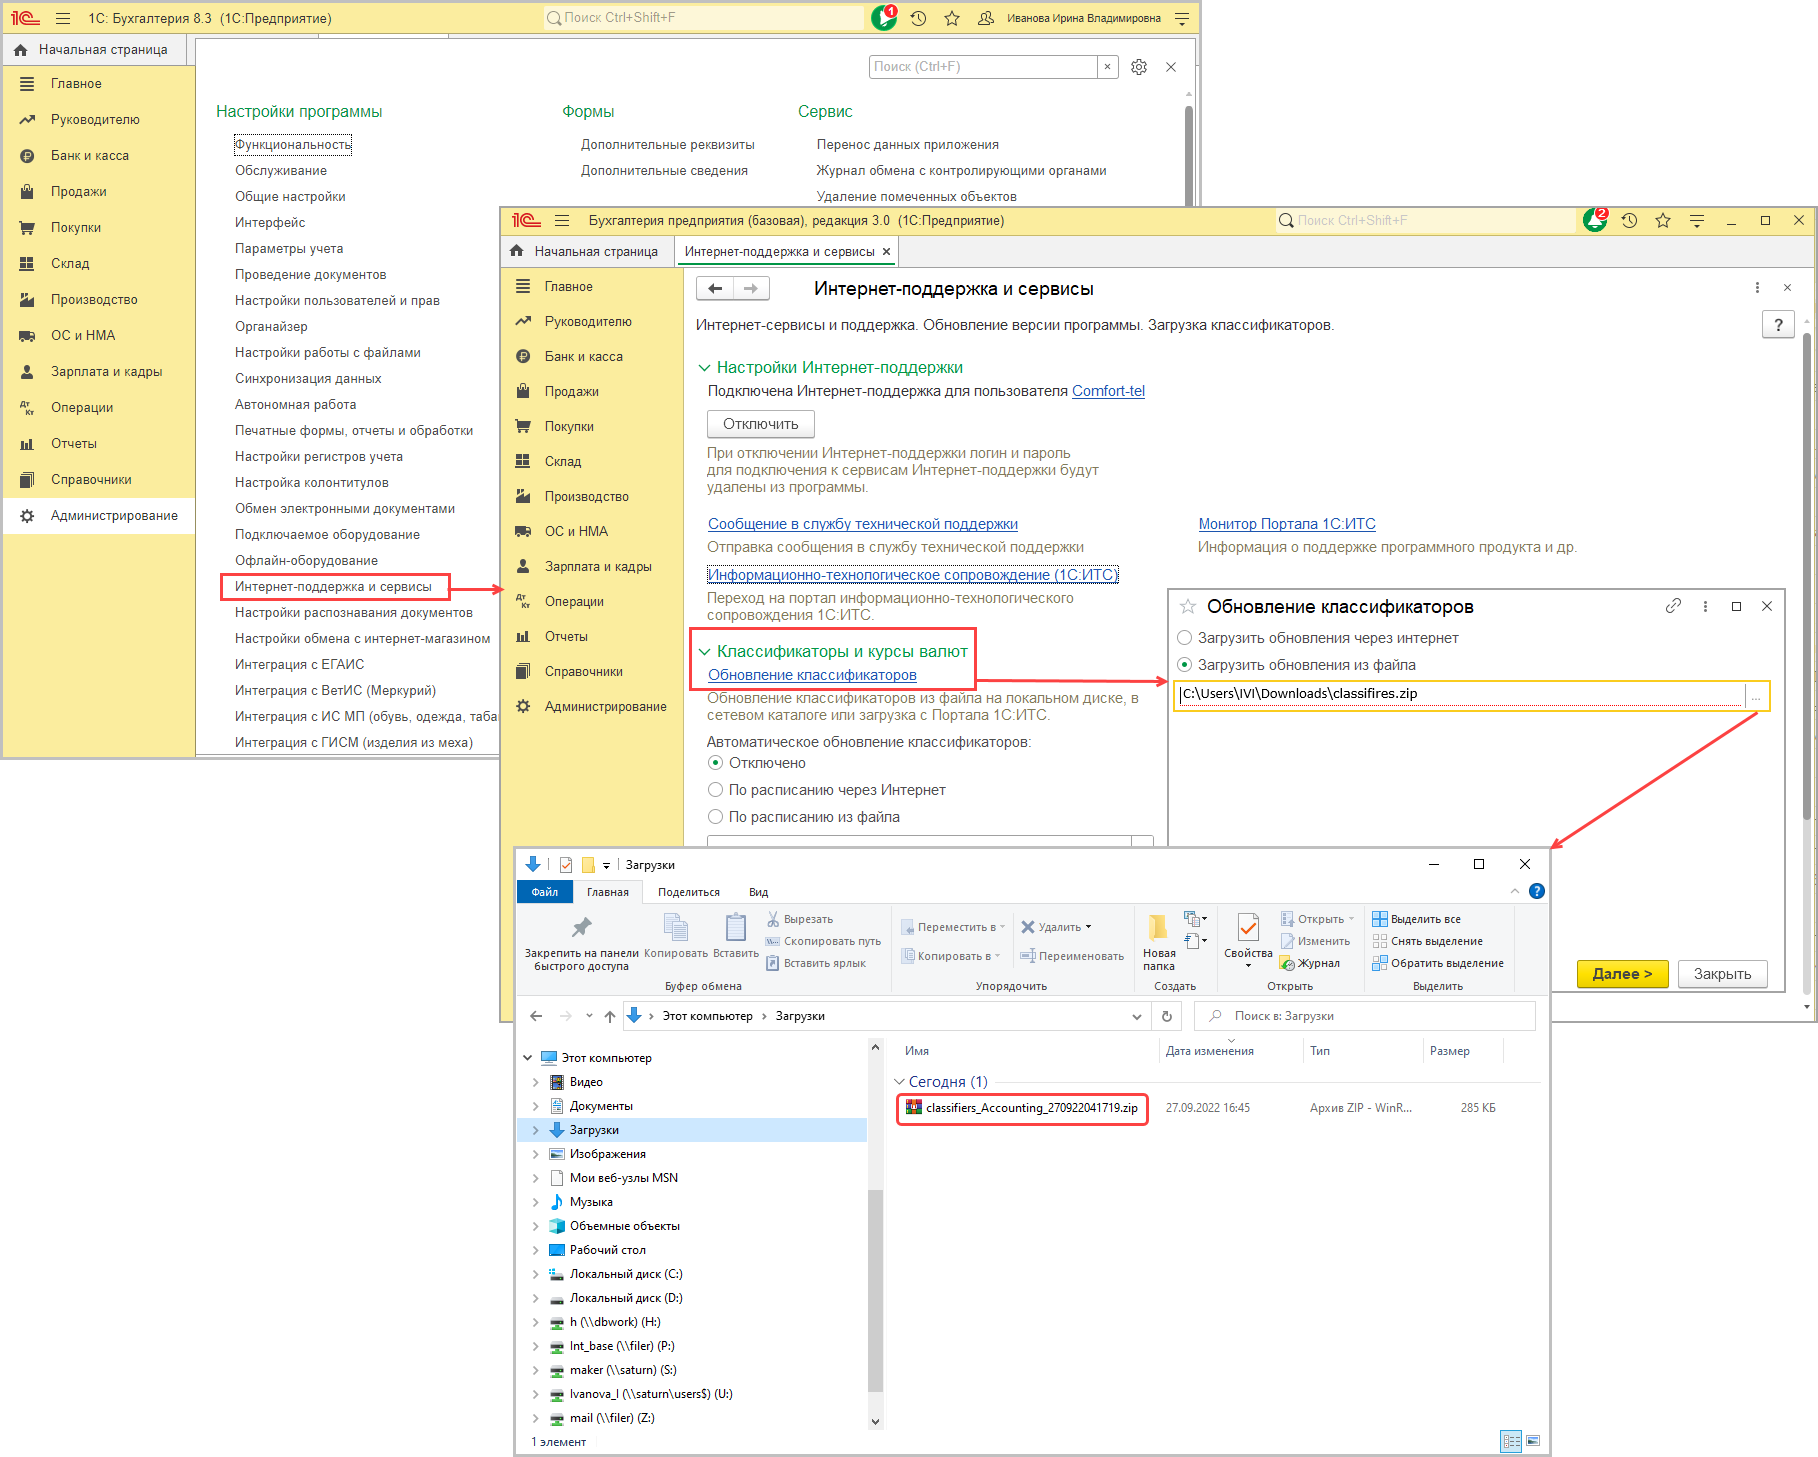This screenshot has height=1457, width=1818.
Task: Click Explorer search box Поиск в Загрузки
Action: pos(1365,1016)
